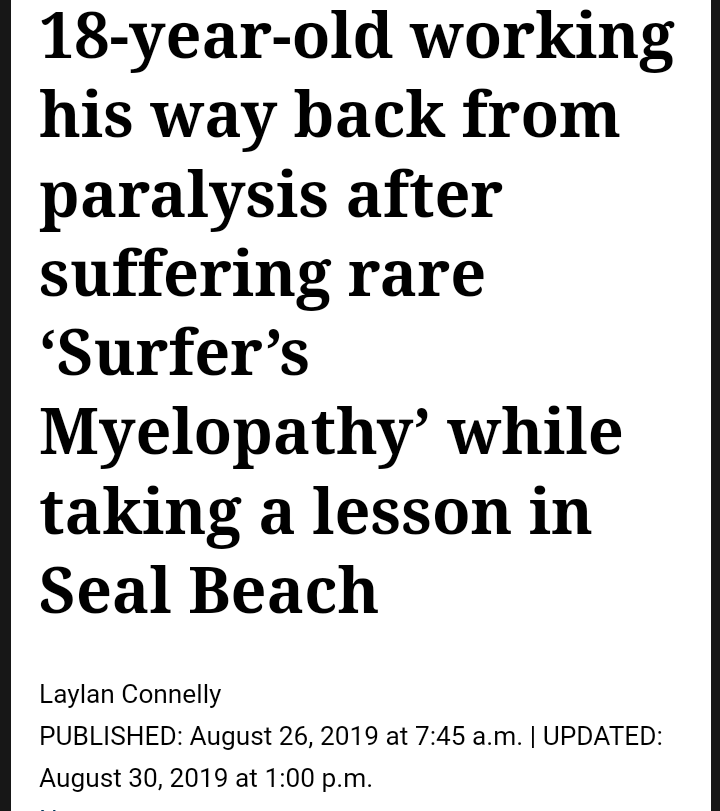Click the separator bar between PUBLISHED and UPDATED
This screenshot has width=720, height=811.
pos(532,736)
